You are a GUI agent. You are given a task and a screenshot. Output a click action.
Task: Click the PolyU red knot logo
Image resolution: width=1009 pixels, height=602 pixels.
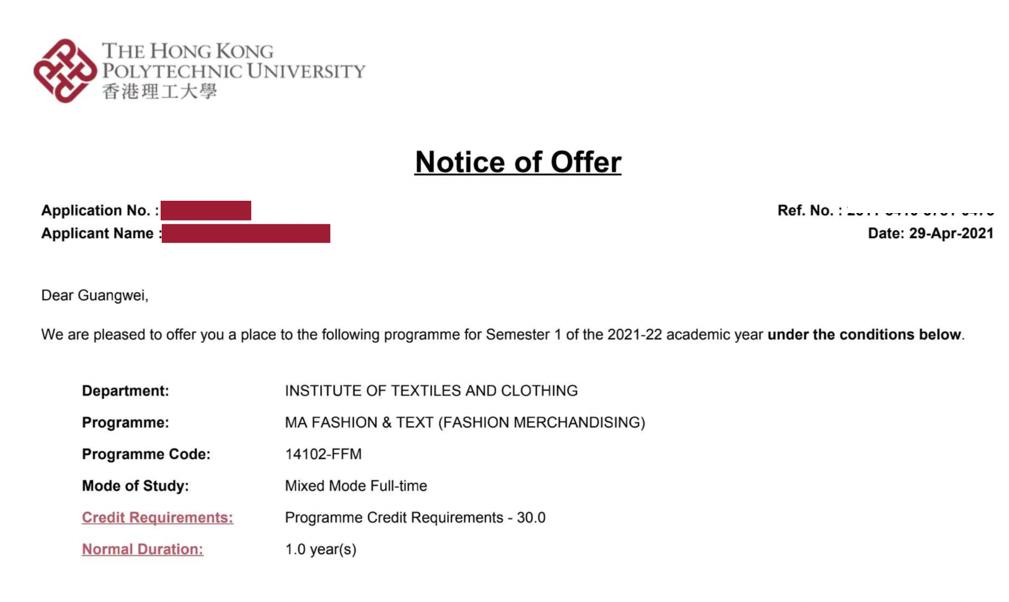coord(65,70)
